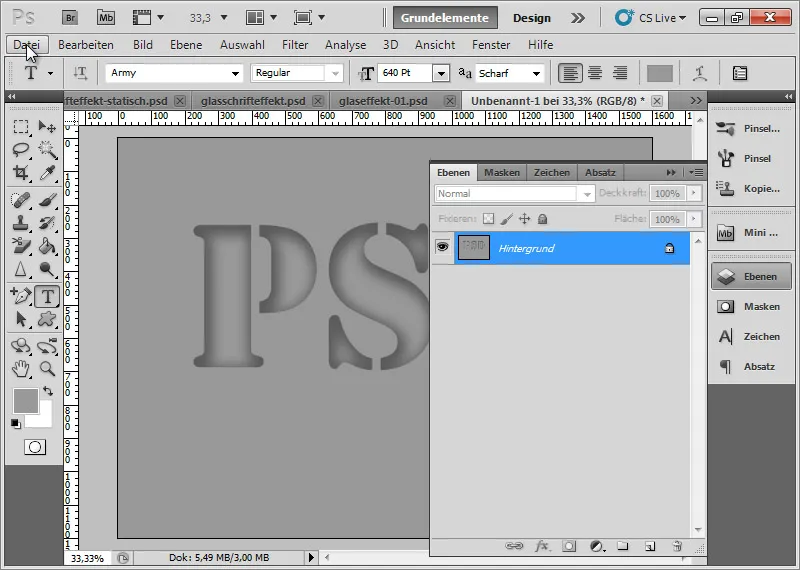Toggle lock all
Screen dimensions: 800x570
(x=542, y=219)
